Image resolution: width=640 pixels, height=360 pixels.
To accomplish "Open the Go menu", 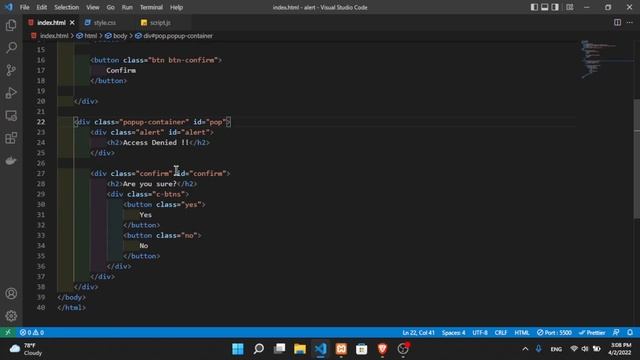I will pos(110,7).
